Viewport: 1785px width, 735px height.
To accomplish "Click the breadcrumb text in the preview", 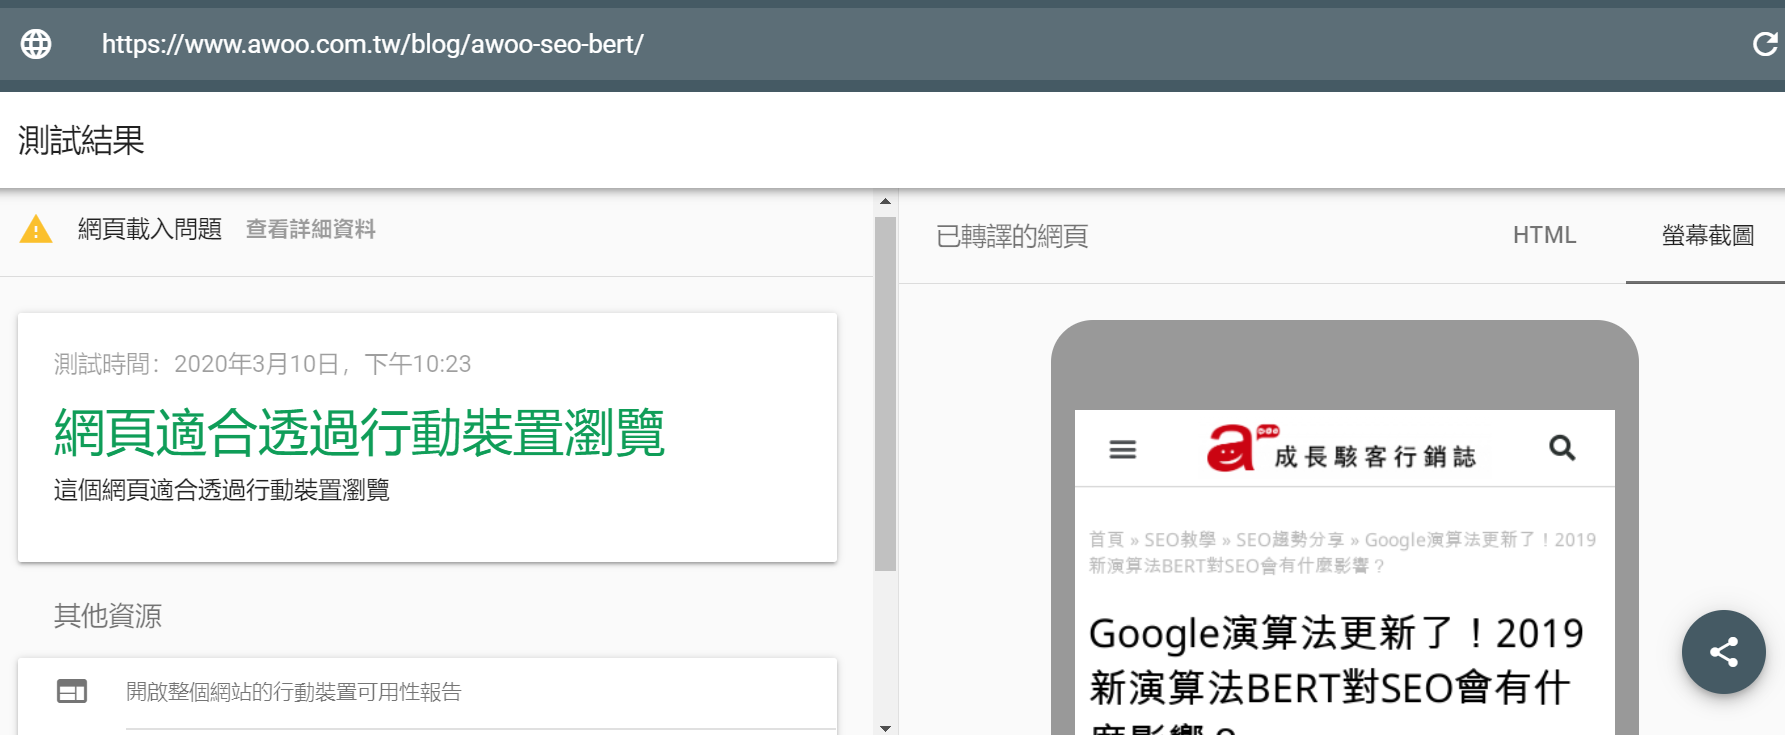I will pos(1342,552).
